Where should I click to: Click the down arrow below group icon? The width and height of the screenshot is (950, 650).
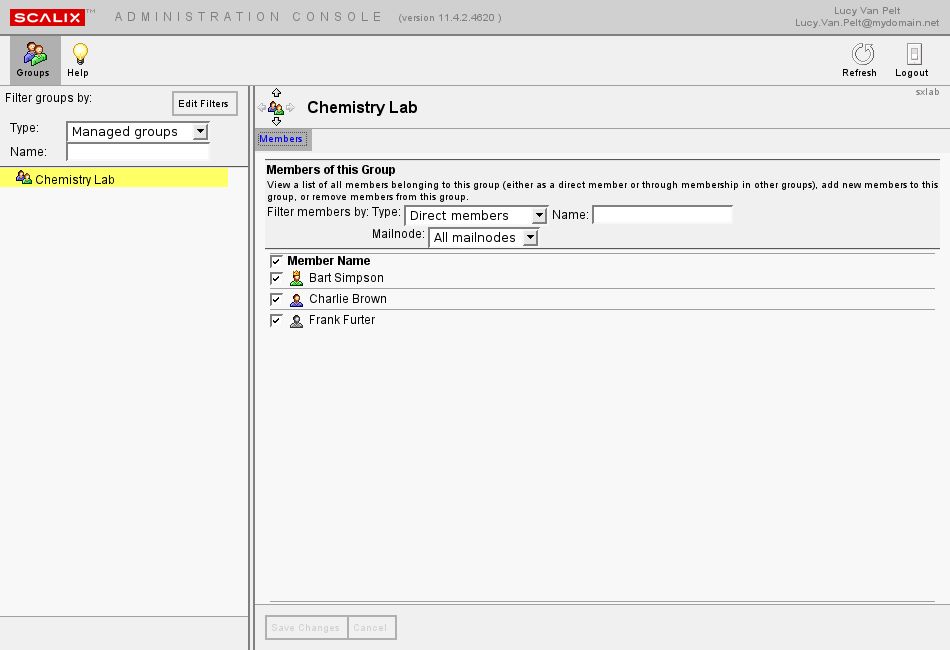277,121
